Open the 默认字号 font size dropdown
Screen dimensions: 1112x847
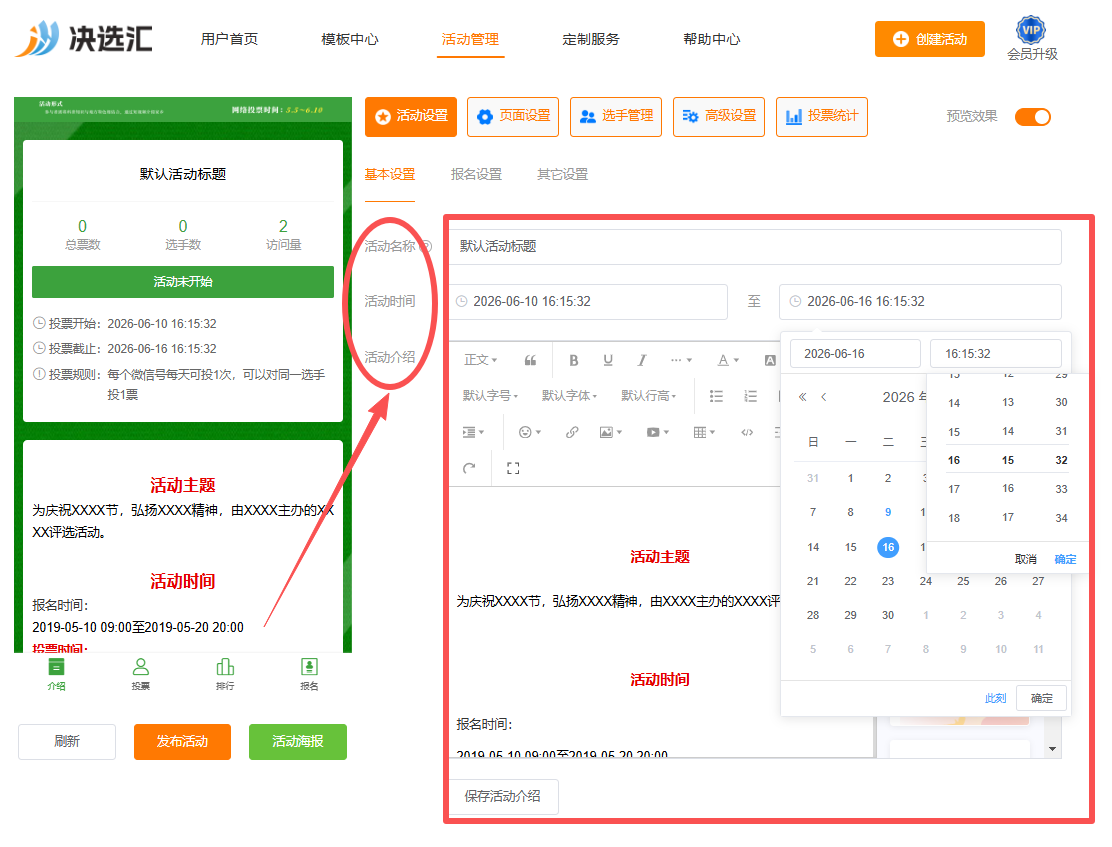pos(491,396)
